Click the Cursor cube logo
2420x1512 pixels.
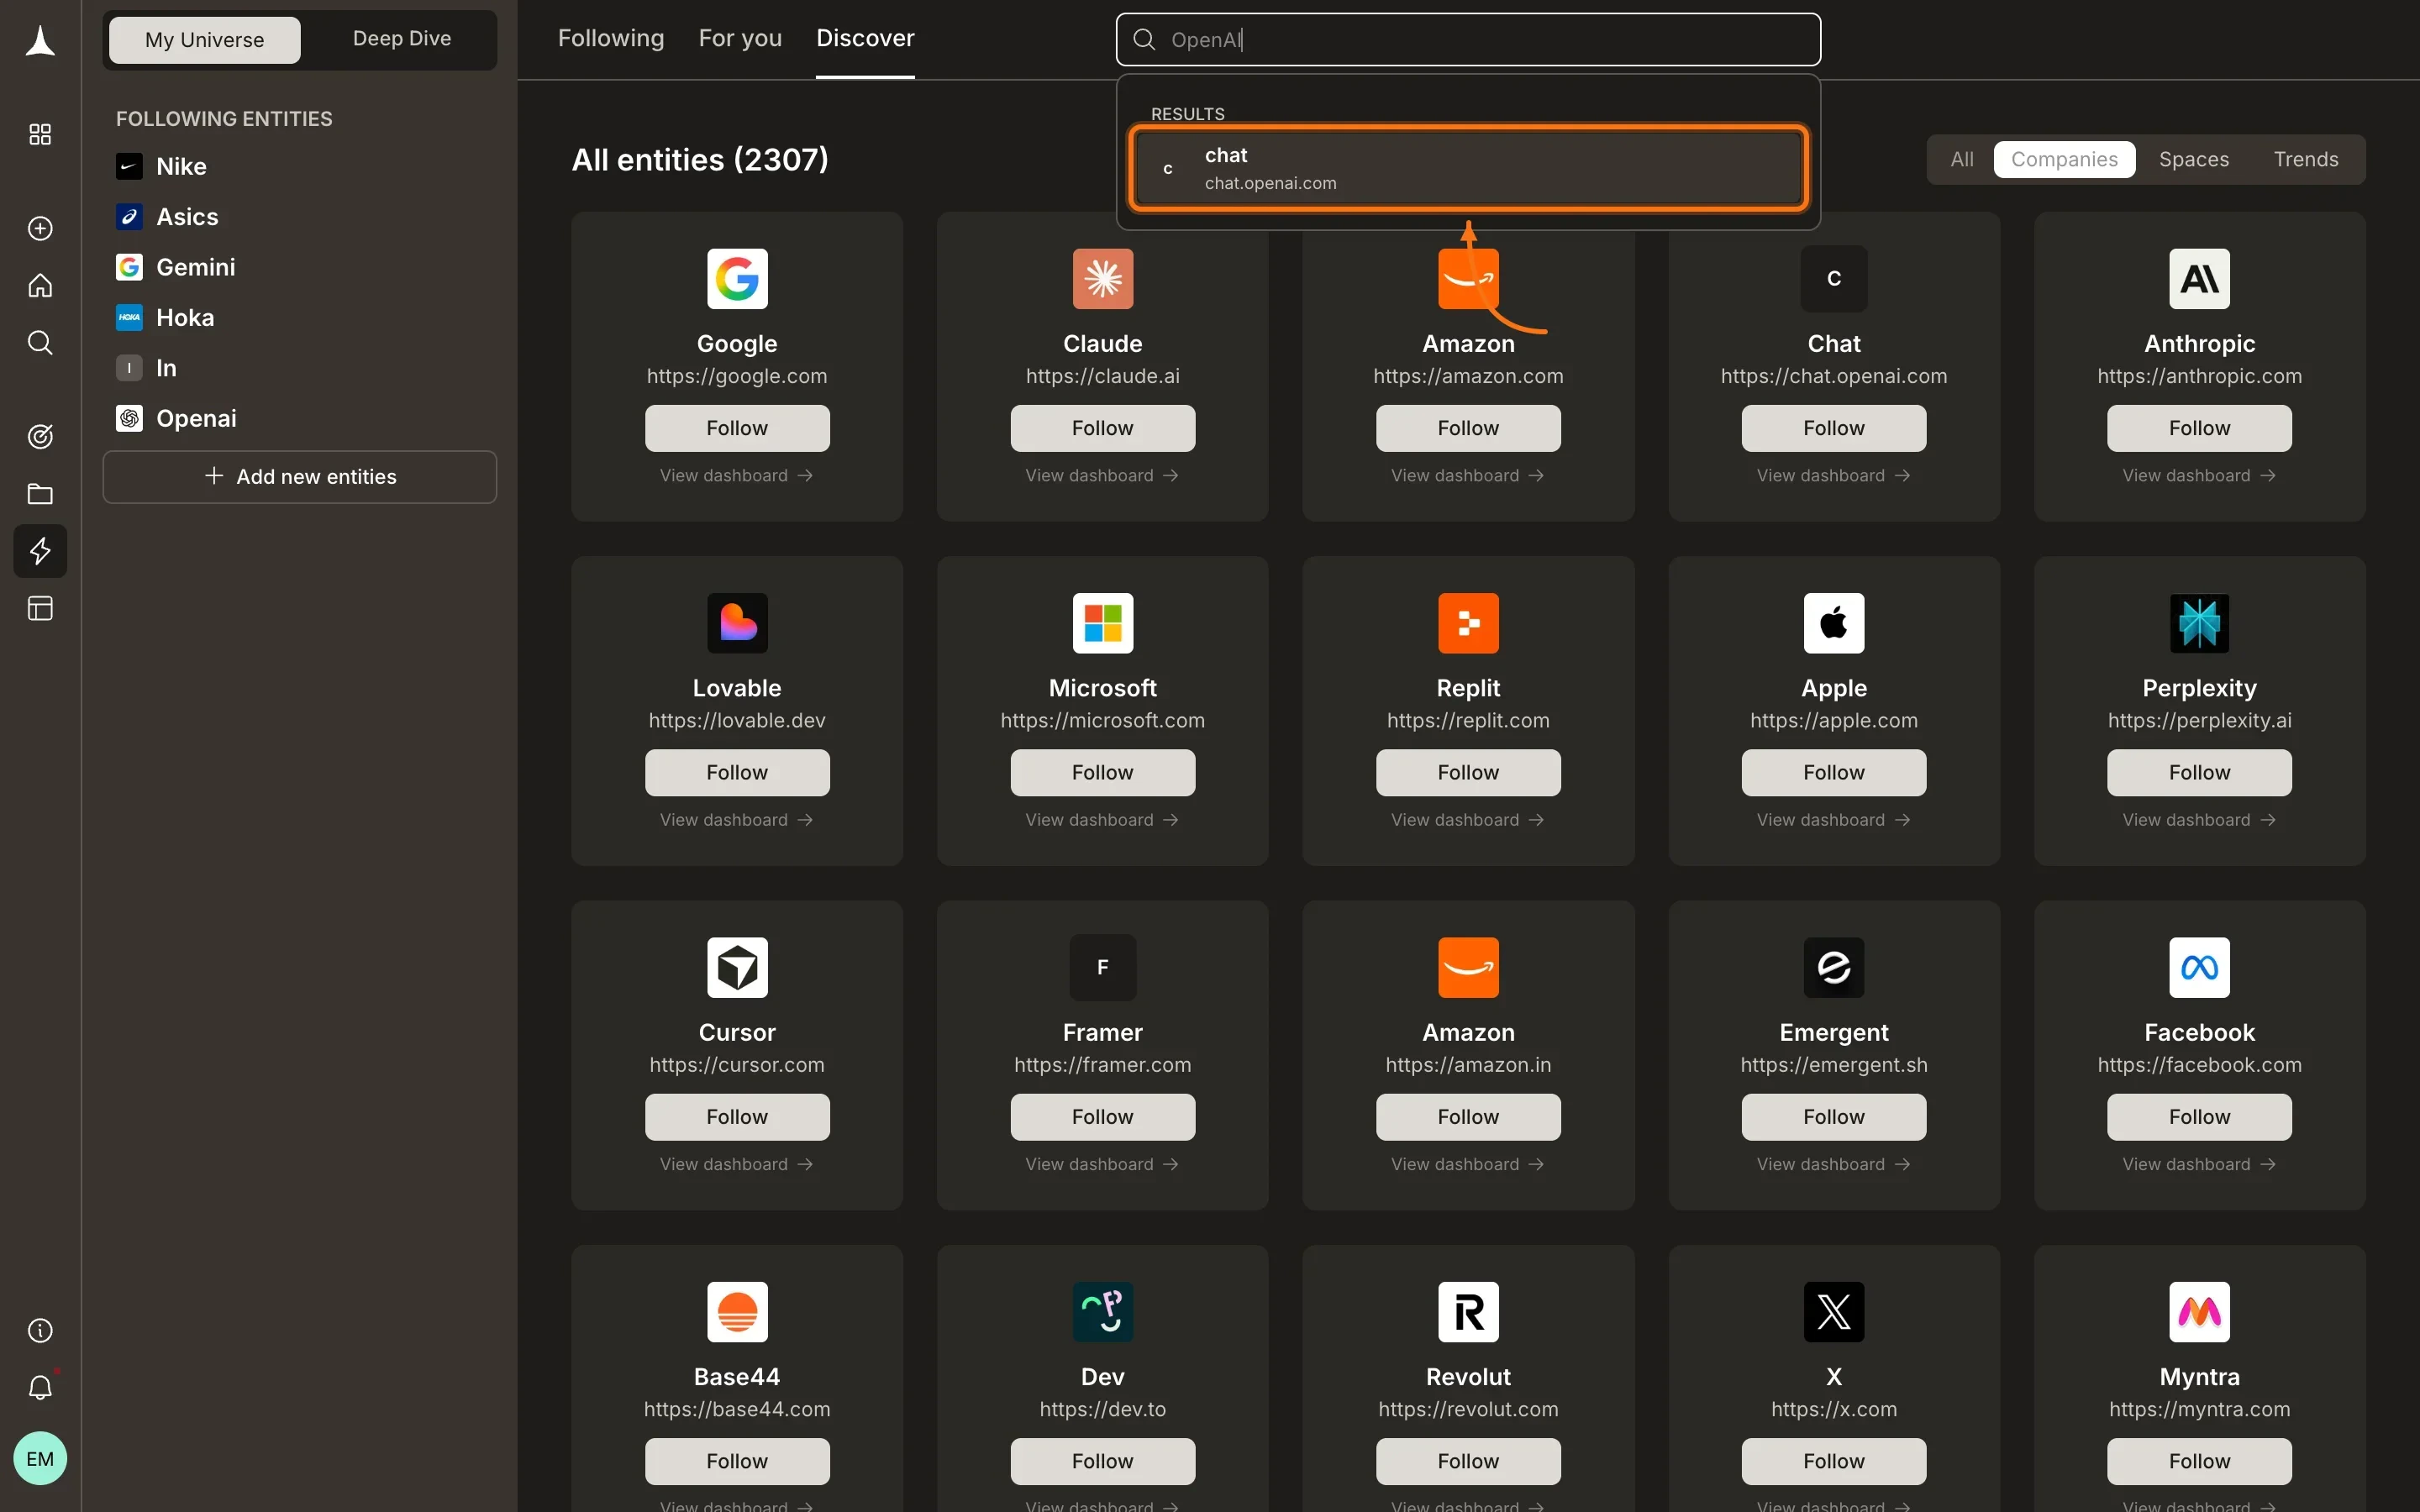pos(737,967)
